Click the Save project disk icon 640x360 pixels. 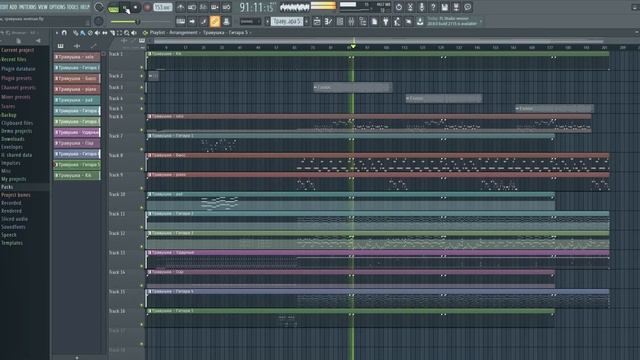444,7
